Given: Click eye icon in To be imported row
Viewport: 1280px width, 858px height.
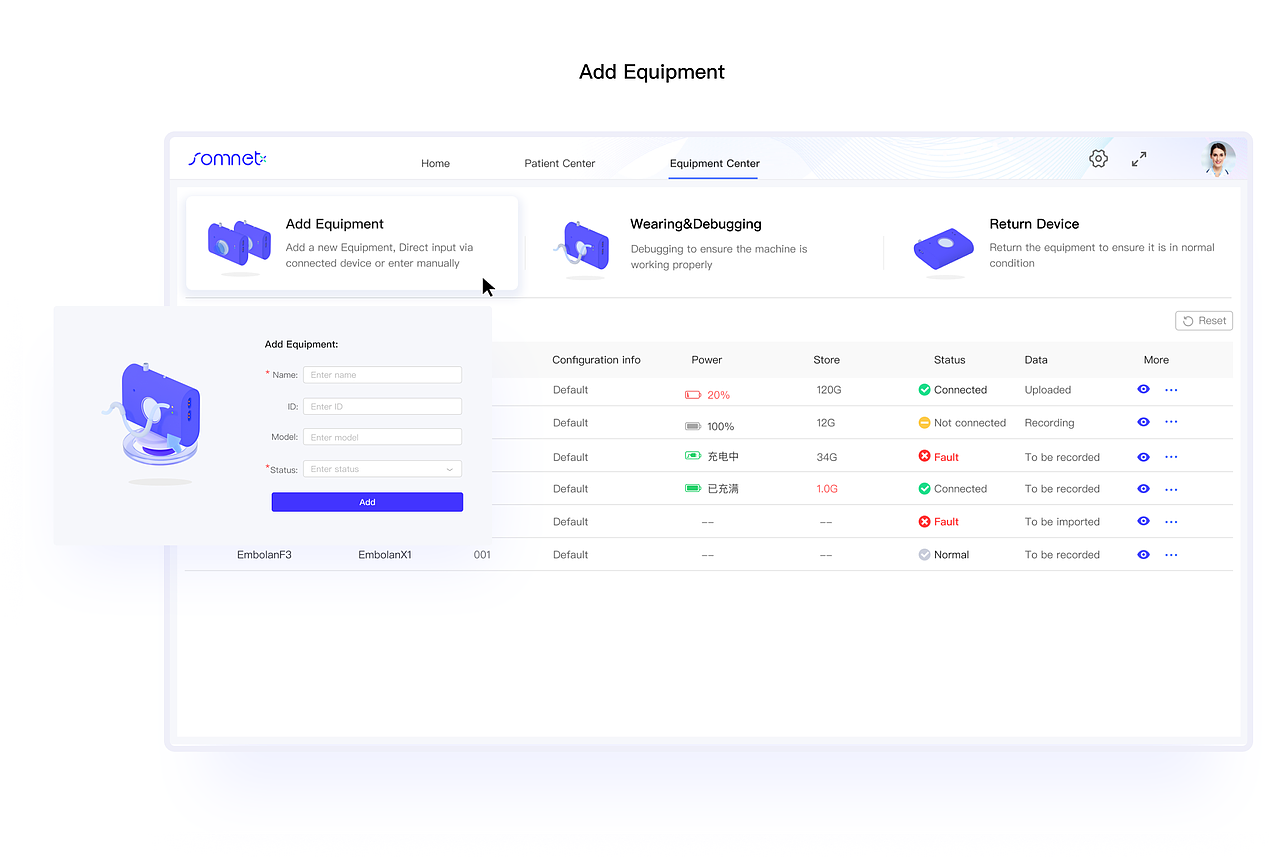Looking at the screenshot, I should 1144,521.
